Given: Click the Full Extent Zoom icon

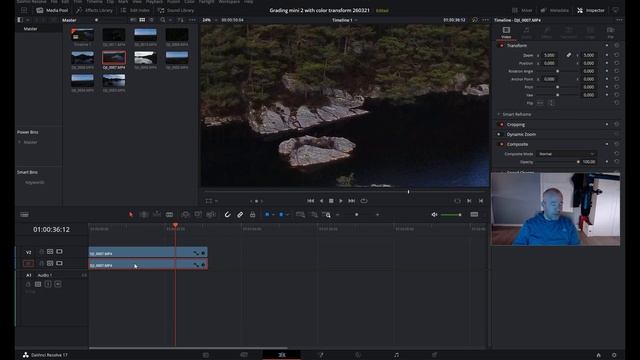Looking at the screenshot, I should coord(300,215).
